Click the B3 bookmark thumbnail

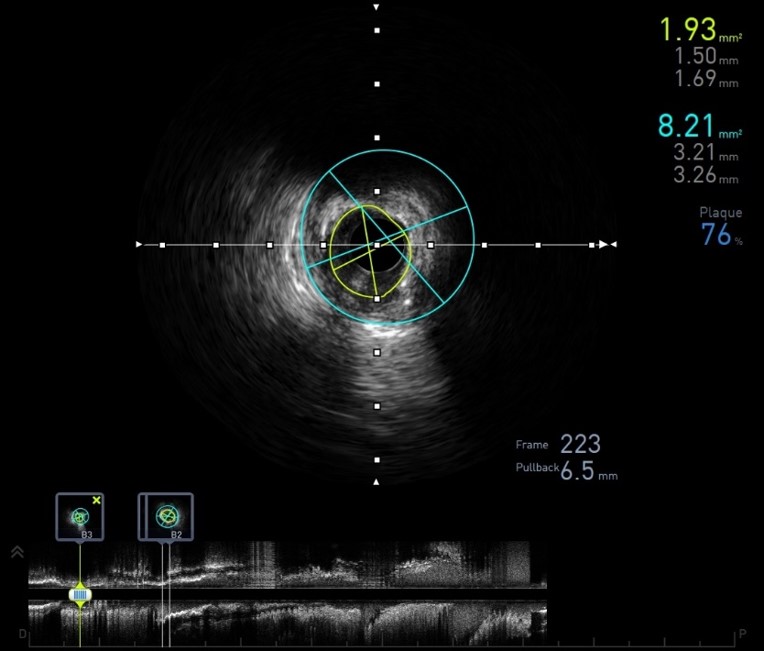[x=79, y=516]
